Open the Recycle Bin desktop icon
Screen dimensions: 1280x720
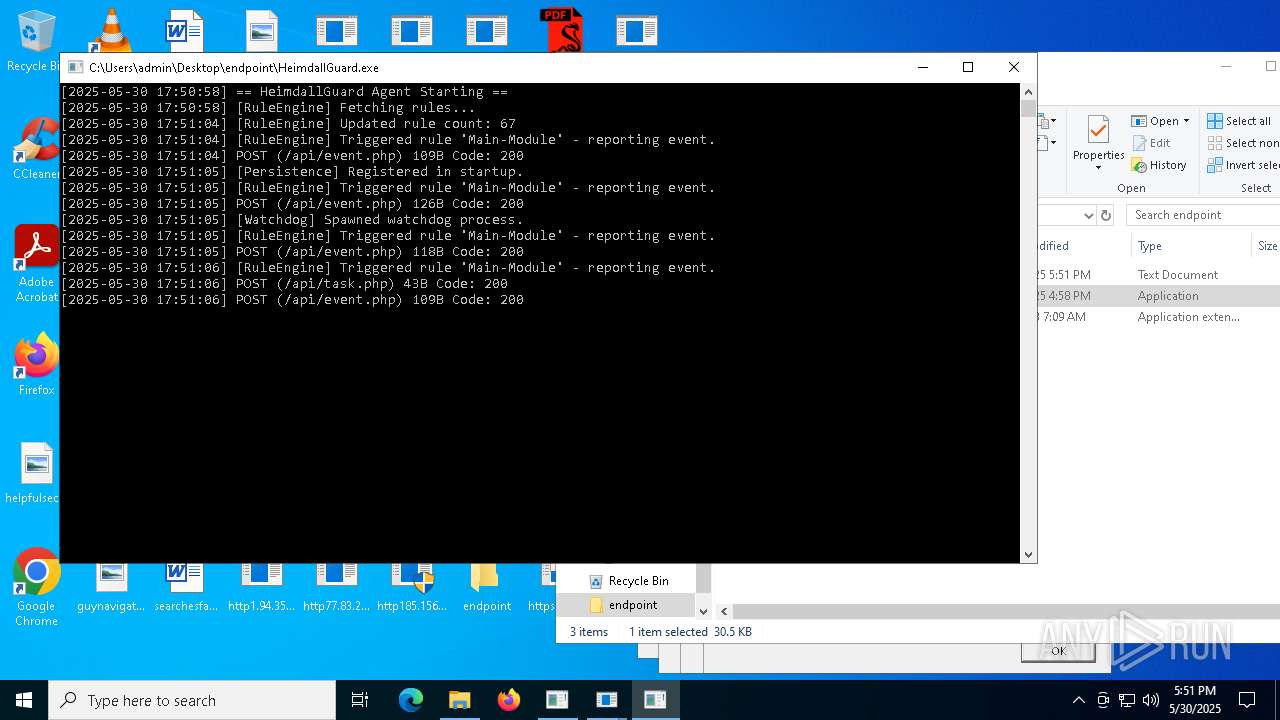[35, 40]
